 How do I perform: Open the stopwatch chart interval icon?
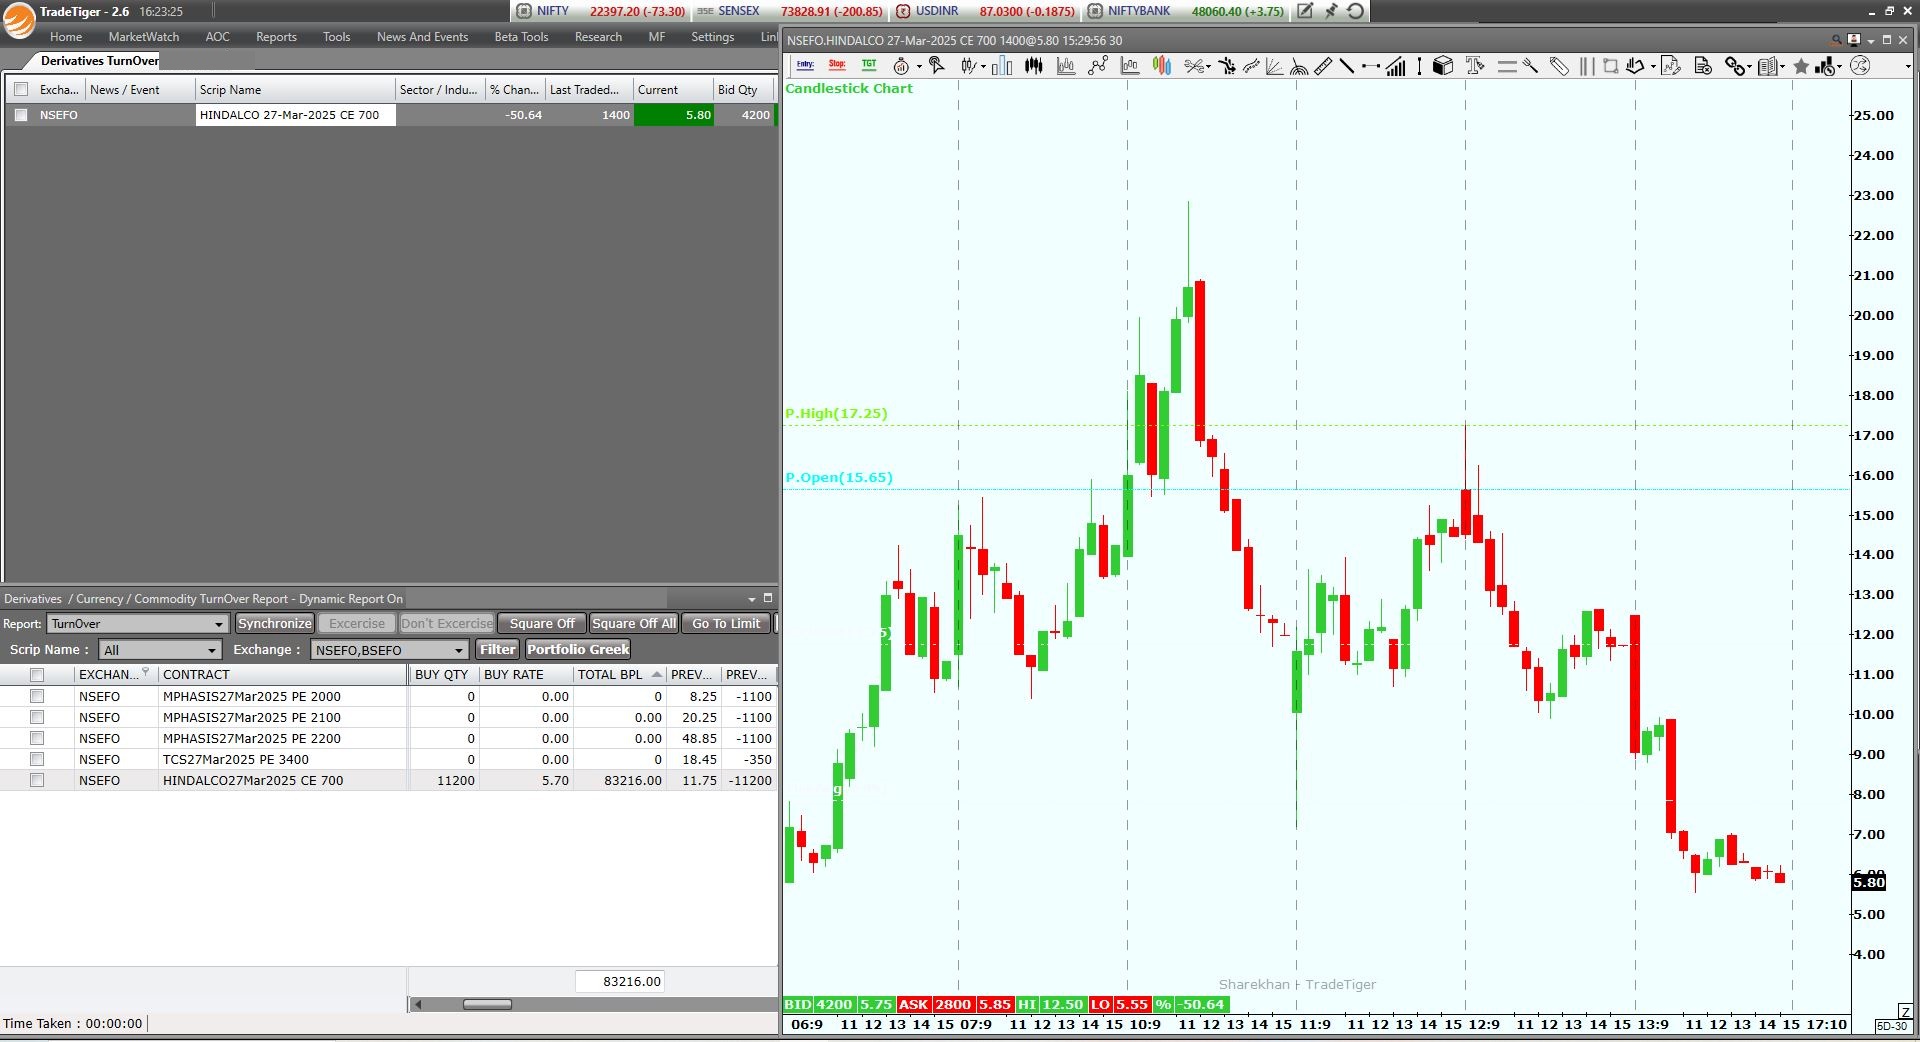901,66
